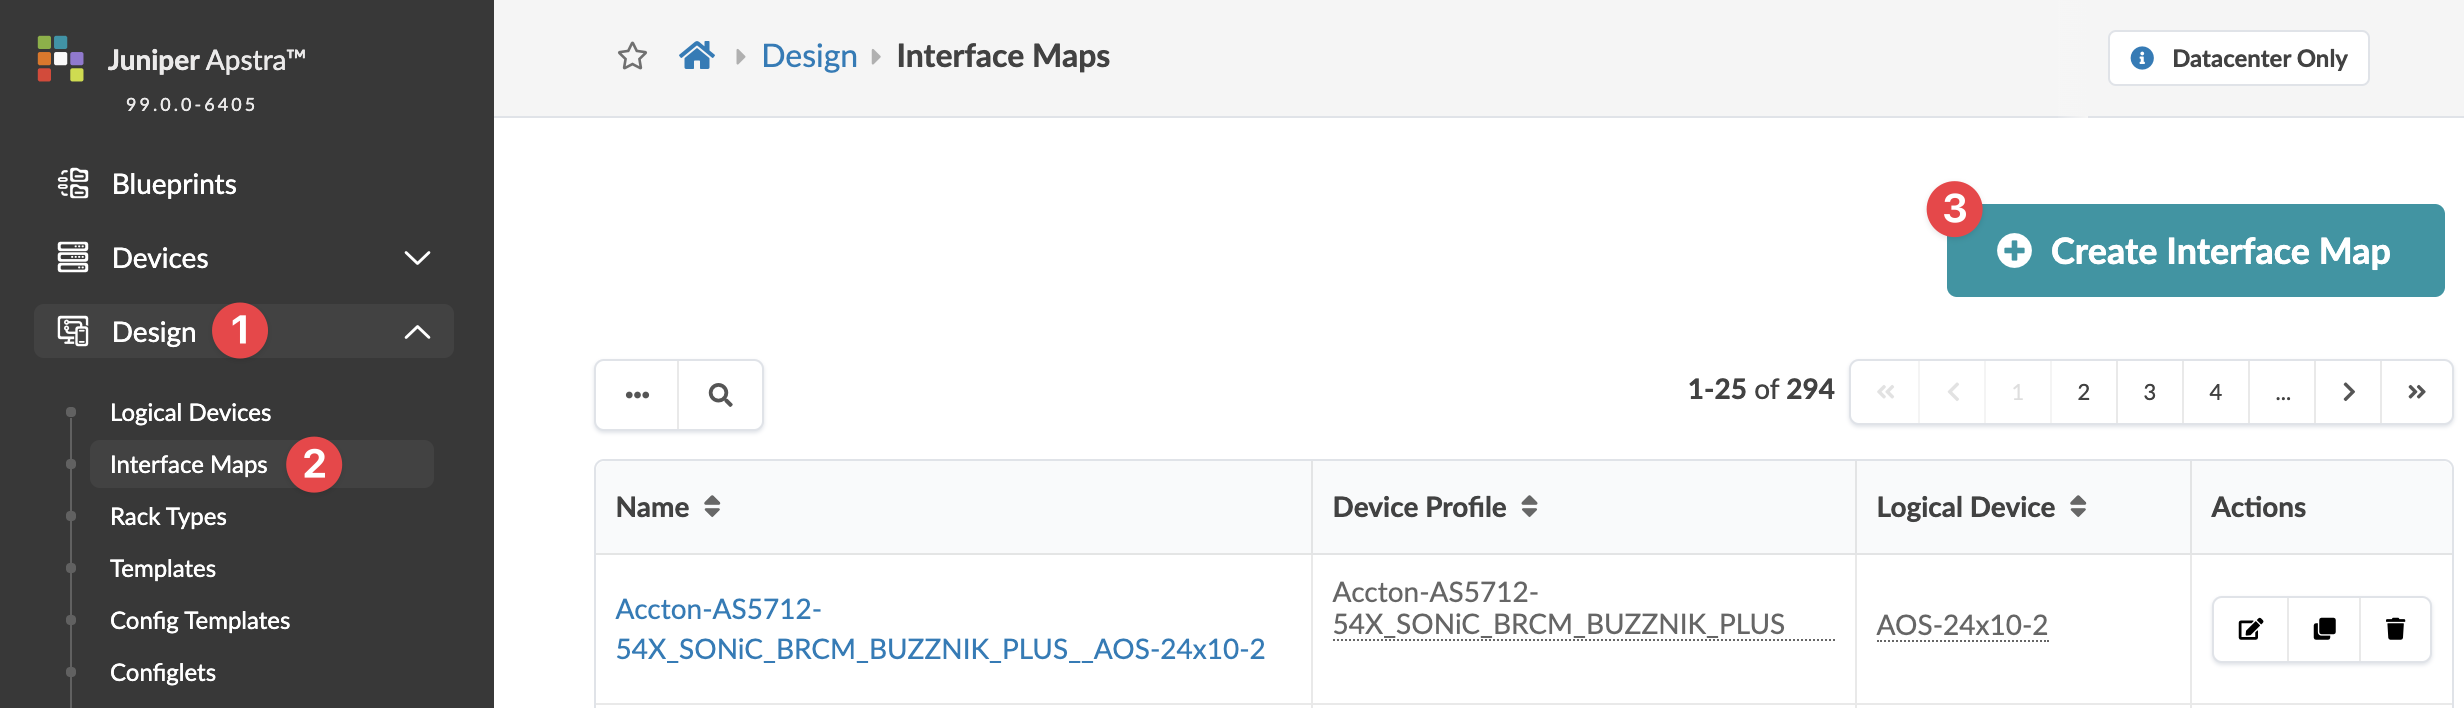Open Blueprints from the sidebar
Screen dimensions: 2464x708
(174, 184)
